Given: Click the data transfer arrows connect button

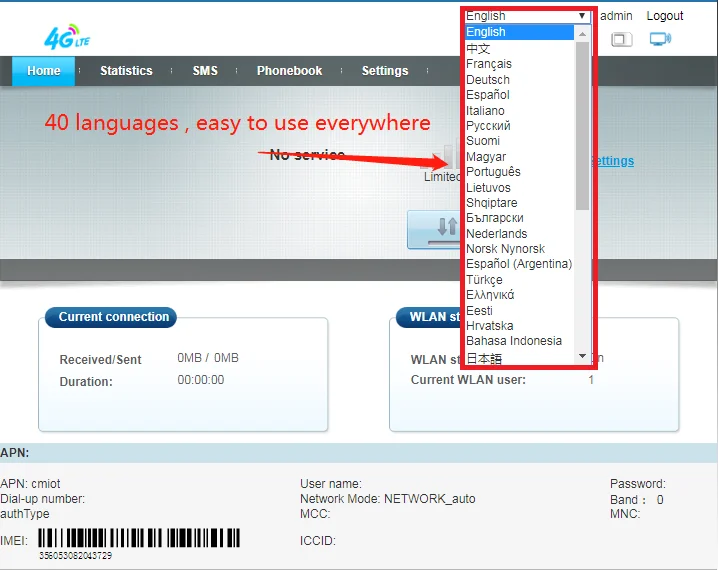Looking at the screenshot, I should 434,229.
